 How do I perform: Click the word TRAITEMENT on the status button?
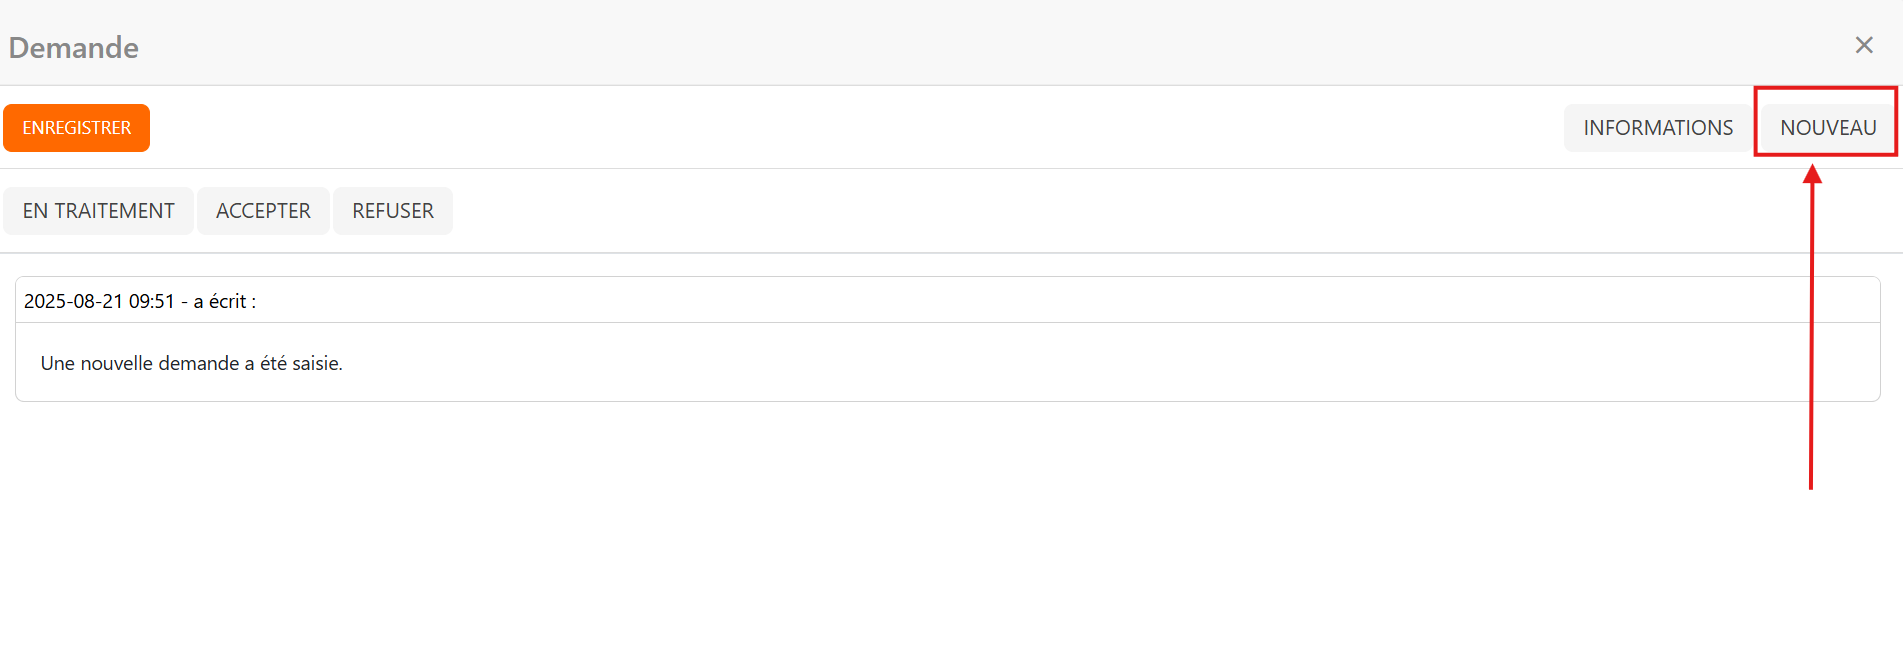coord(114,211)
